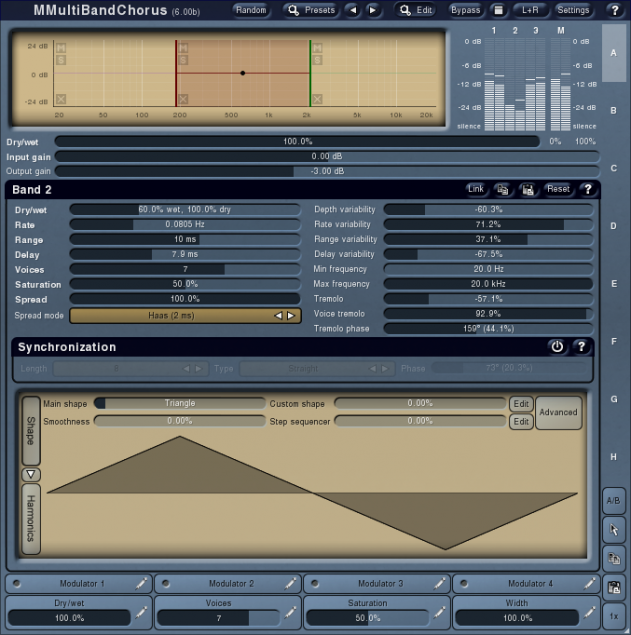Click the Output gain slider

(x=327, y=171)
